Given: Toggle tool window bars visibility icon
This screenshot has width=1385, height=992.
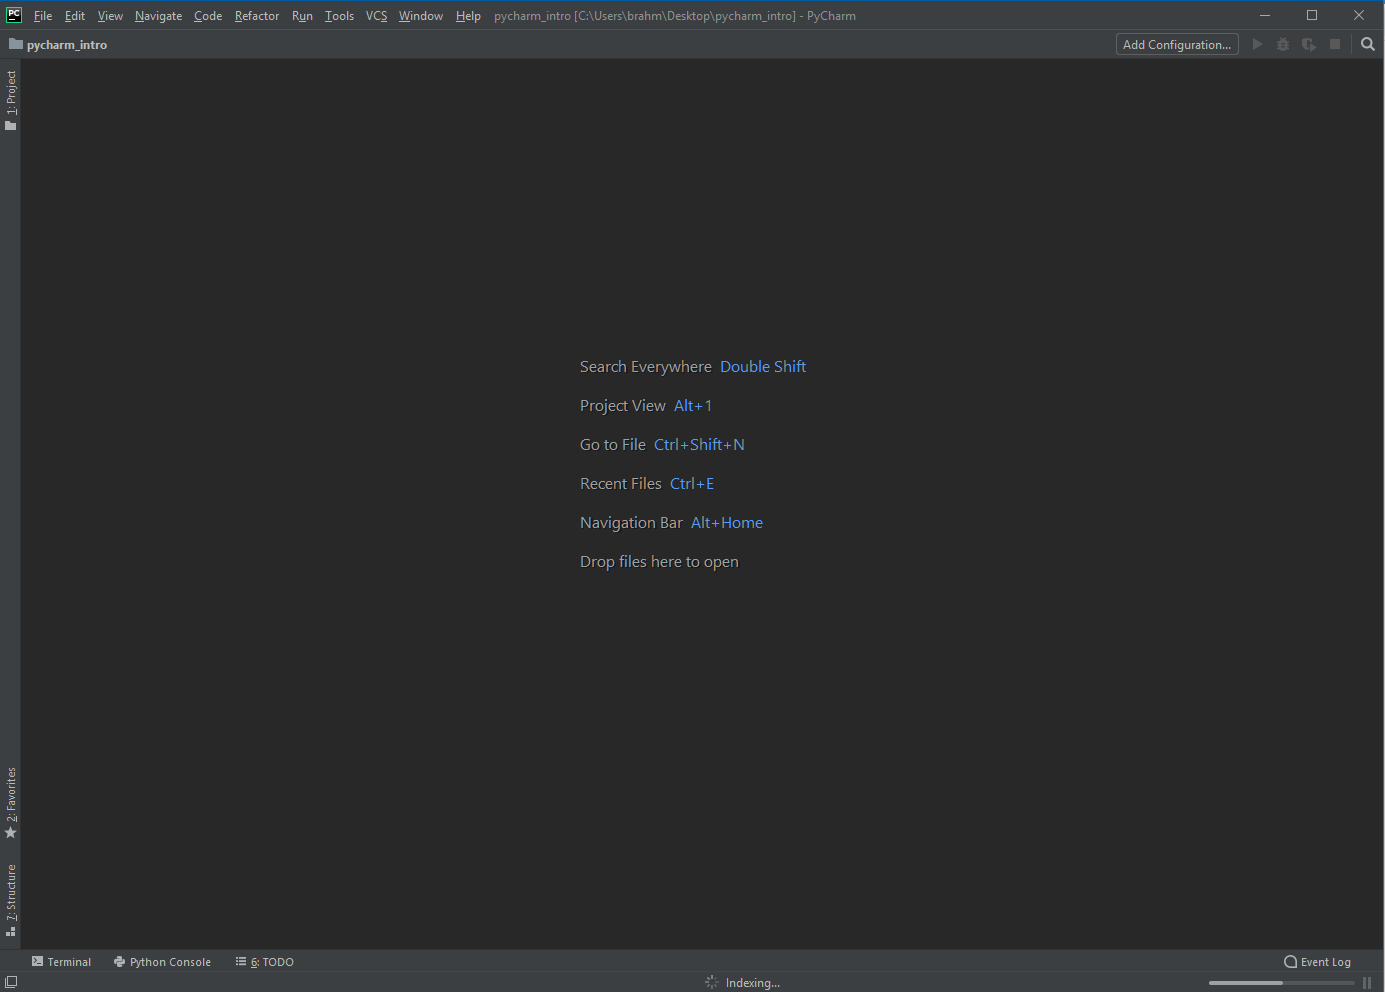Looking at the screenshot, I should coord(11,982).
